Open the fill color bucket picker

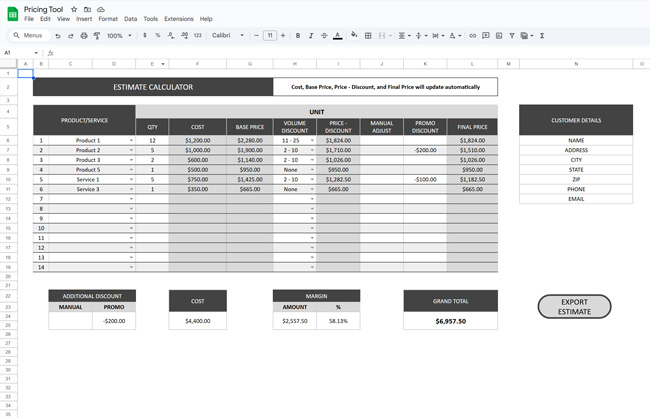tap(354, 35)
